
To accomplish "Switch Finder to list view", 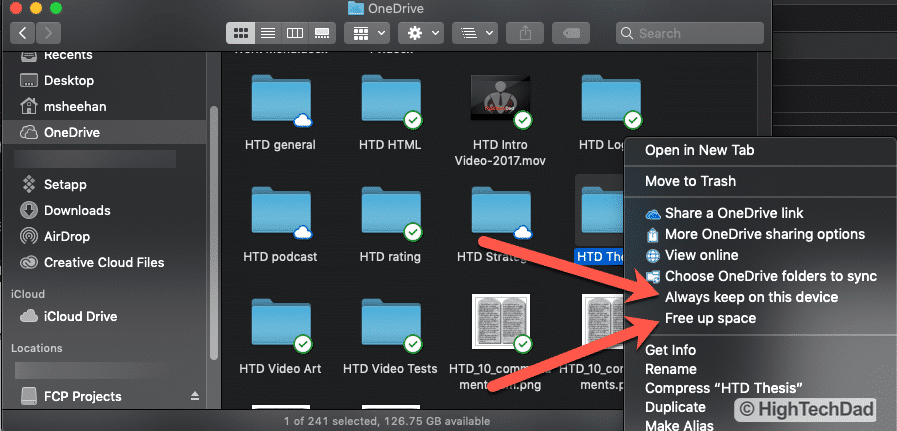I will tap(268, 33).
